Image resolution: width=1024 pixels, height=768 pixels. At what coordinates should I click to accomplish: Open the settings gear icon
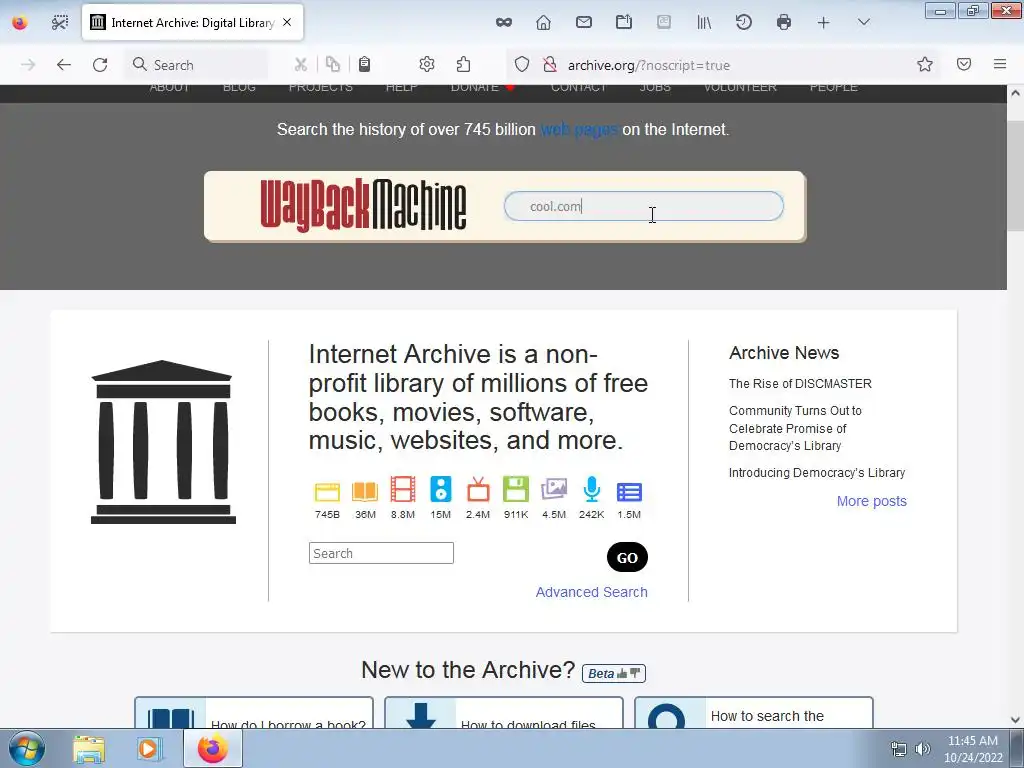pyautogui.click(x=427, y=64)
